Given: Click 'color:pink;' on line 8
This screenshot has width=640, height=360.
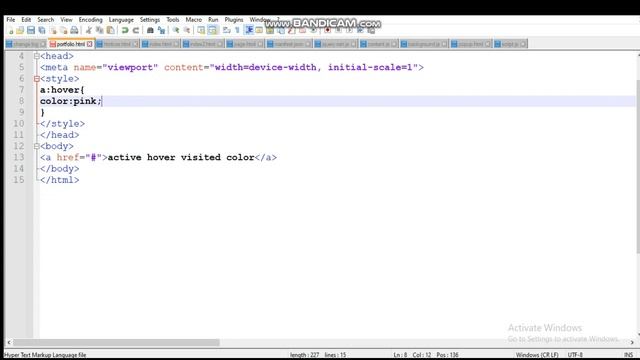Looking at the screenshot, I should pyautogui.click(x=71, y=101).
